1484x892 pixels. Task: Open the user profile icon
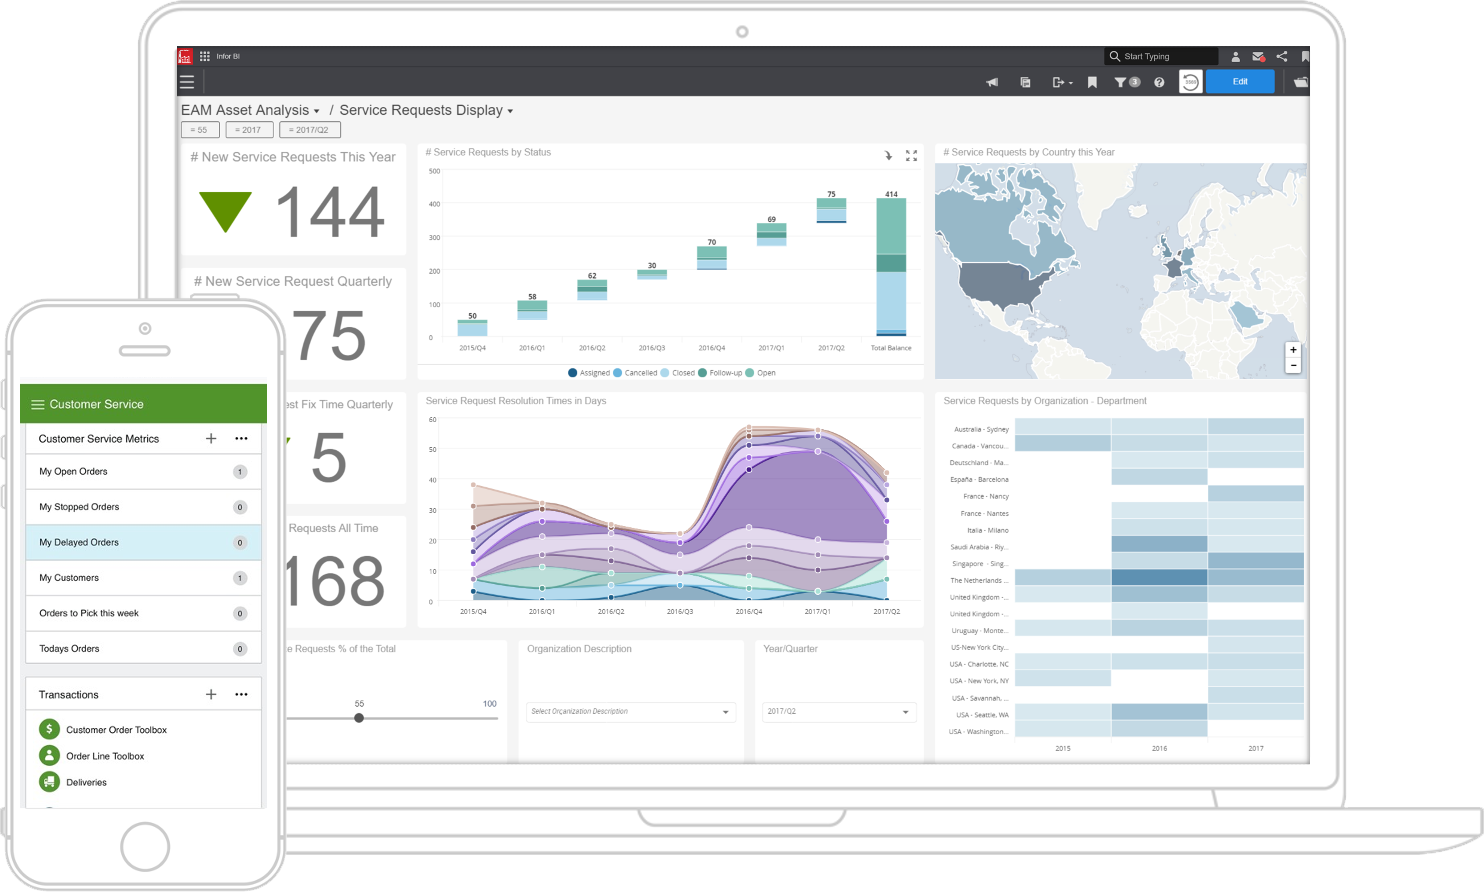click(x=1235, y=56)
